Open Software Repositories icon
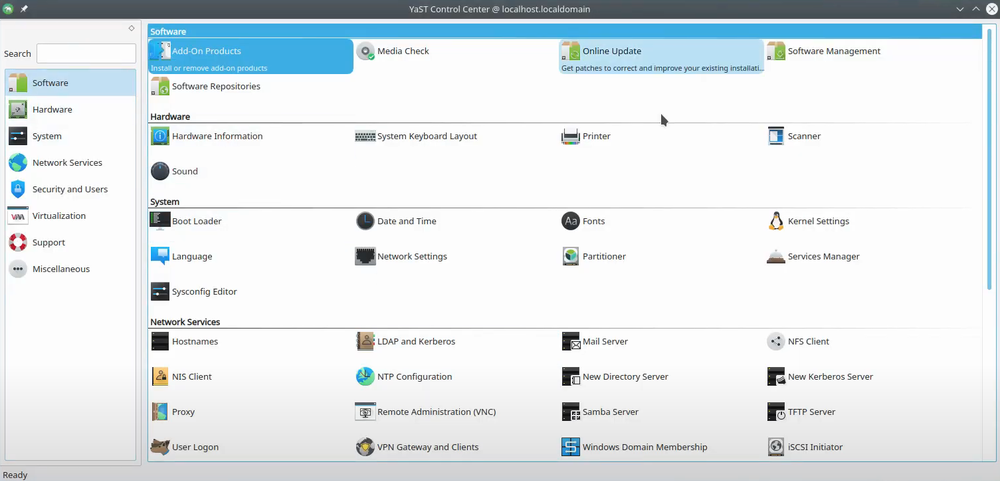The width and height of the screenshot is (1000, 481). [160, 86]
